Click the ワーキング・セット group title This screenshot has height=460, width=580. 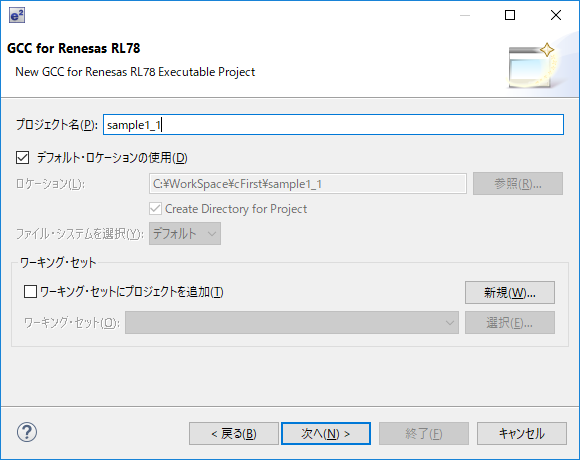(58, 263)
